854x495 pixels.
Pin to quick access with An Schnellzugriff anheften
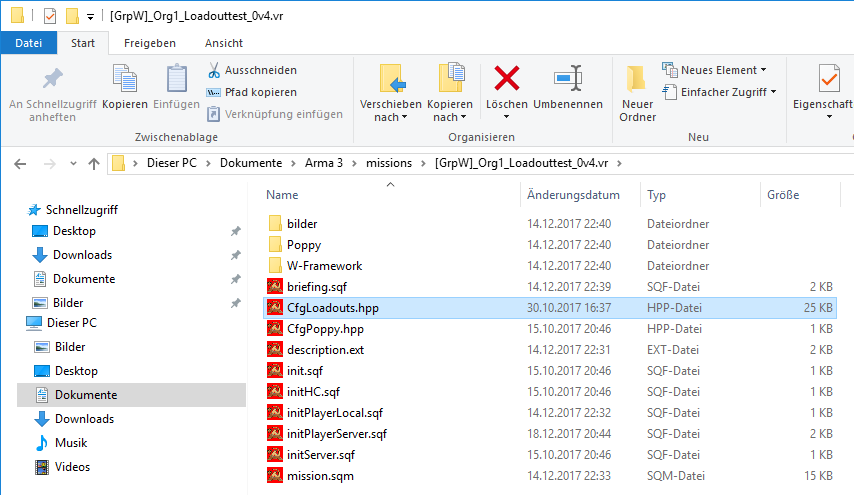[x=52, y=93]
